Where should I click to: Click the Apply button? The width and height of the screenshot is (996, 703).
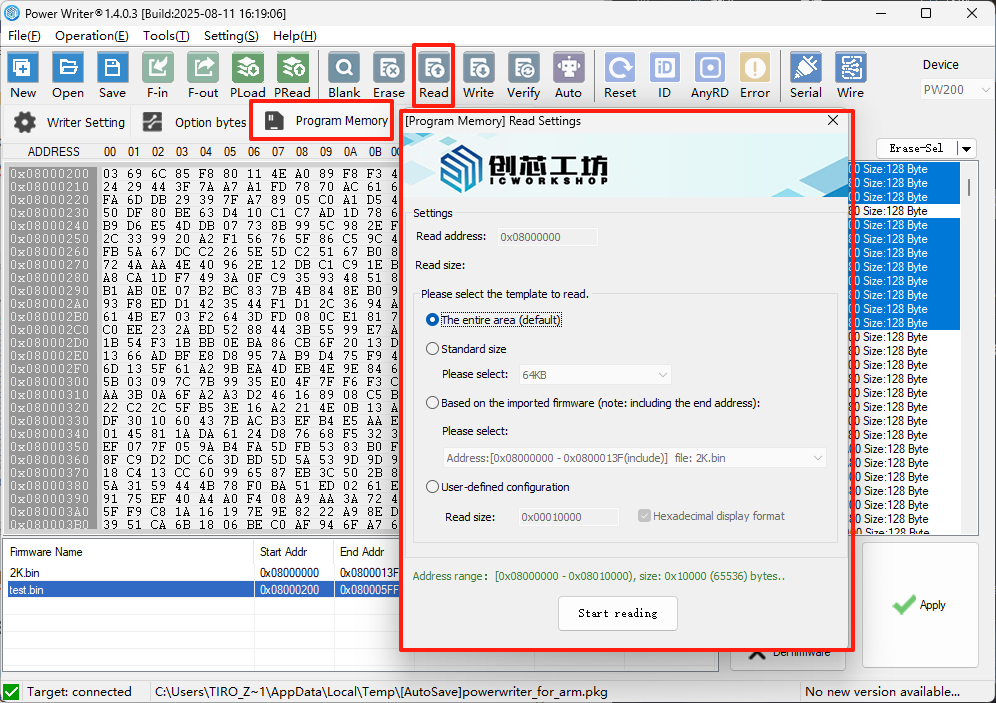pyautogui.click(x=919, y=605)
